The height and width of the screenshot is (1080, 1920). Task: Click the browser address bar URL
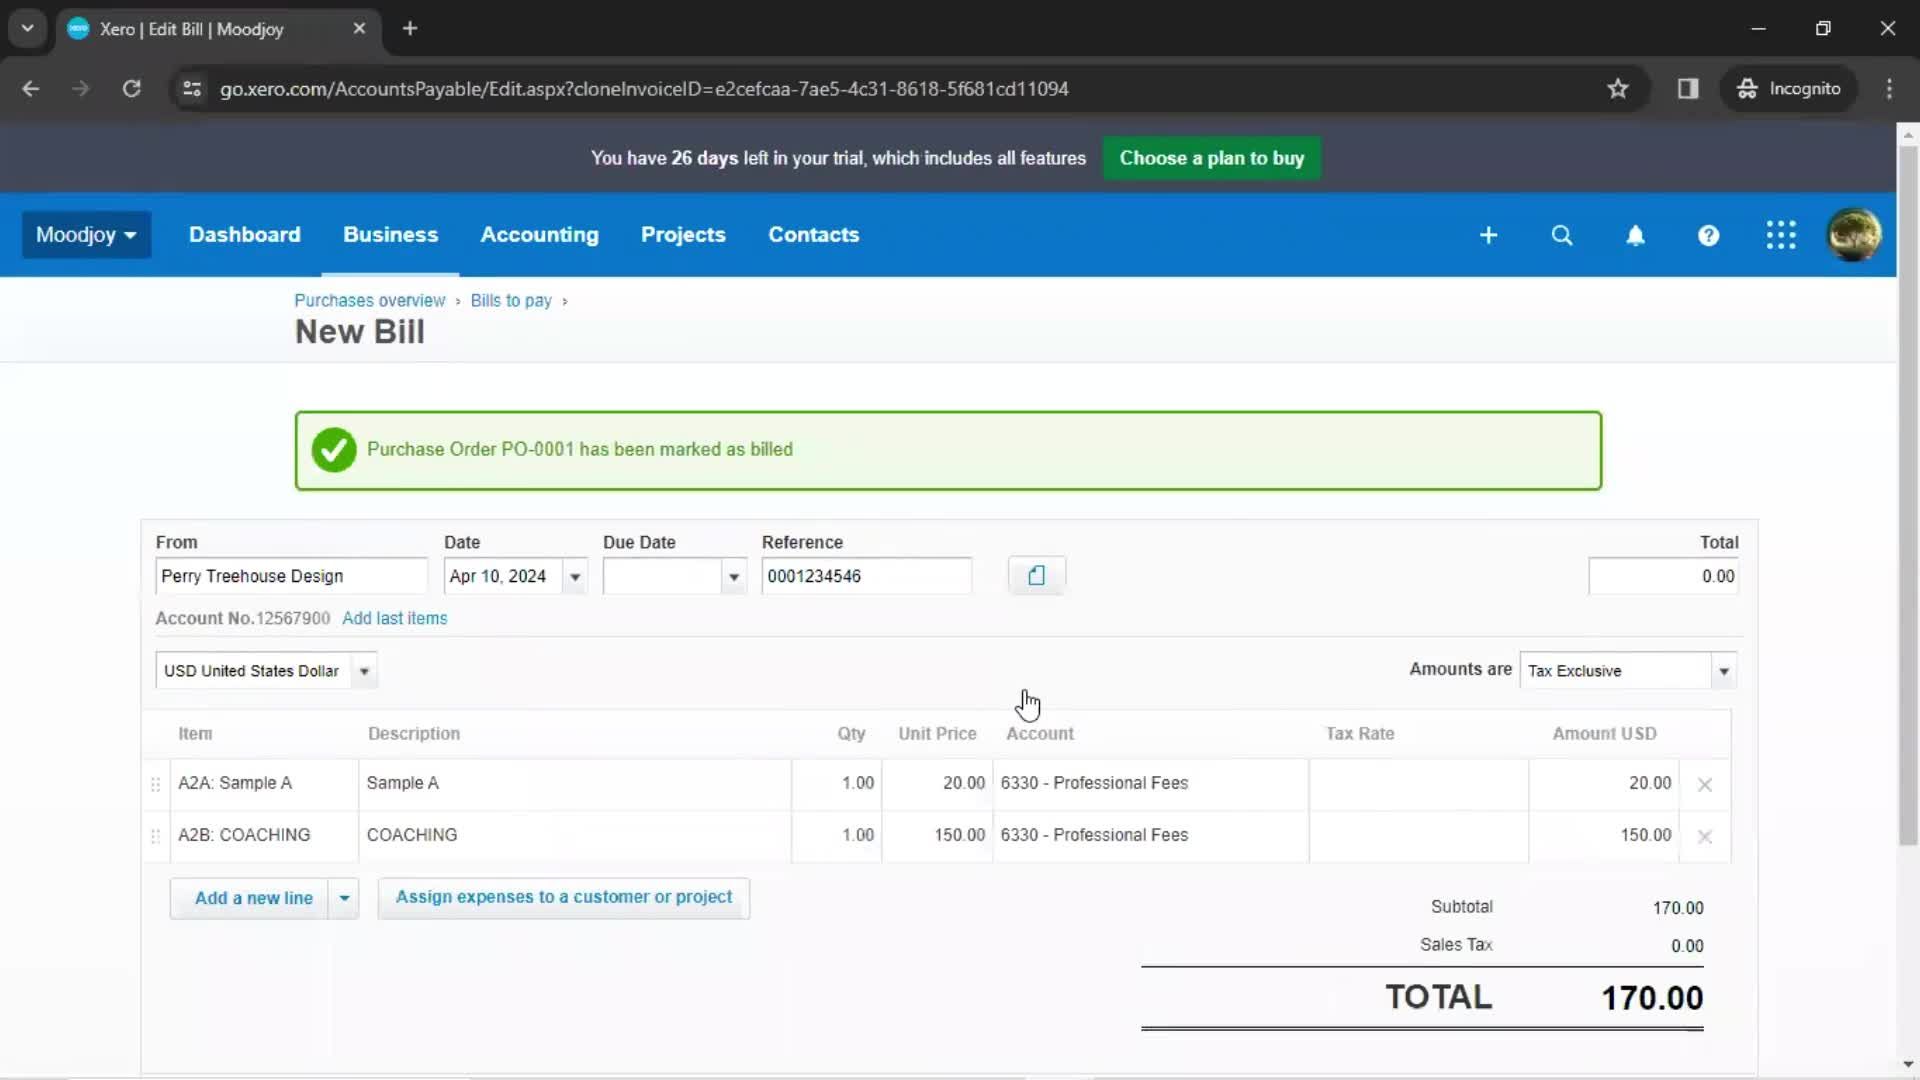tap(644, 89)
